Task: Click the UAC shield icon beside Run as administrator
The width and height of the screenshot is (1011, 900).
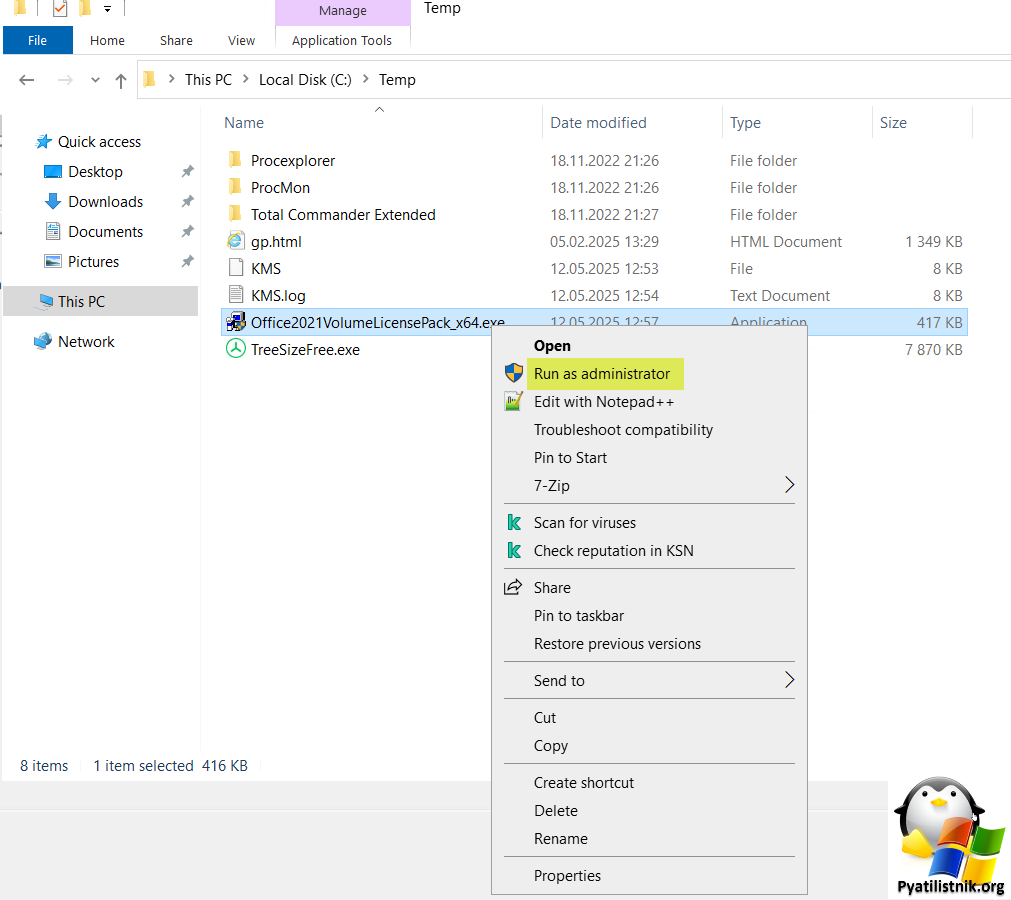Action: coord(514,373)
